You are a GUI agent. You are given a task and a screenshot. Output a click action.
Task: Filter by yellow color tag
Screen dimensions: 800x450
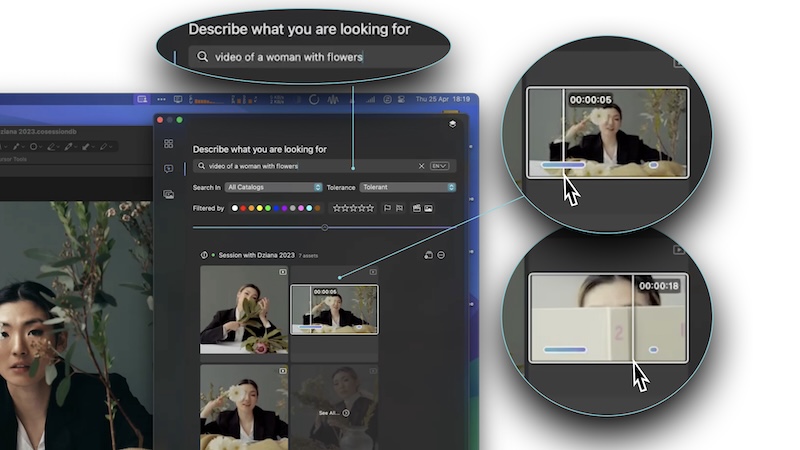click(259, 208)
